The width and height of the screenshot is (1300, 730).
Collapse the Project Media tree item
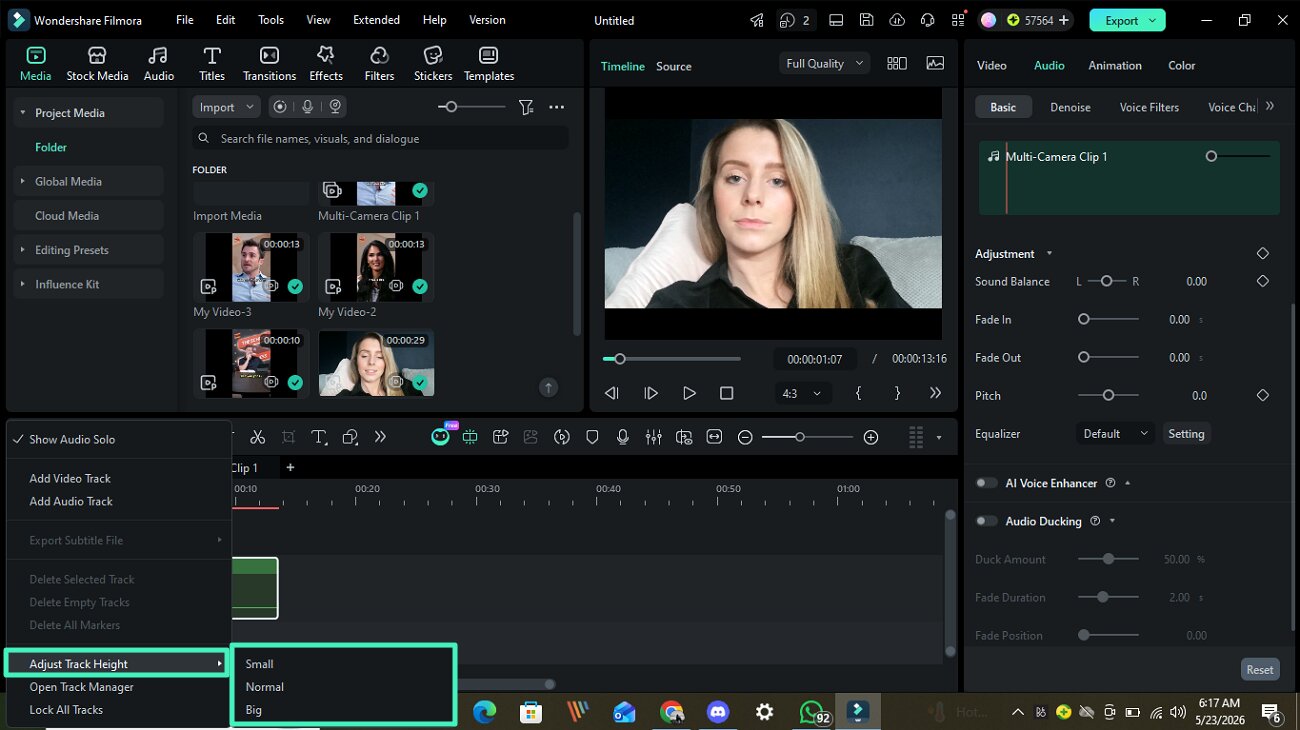tap(22, 113)
